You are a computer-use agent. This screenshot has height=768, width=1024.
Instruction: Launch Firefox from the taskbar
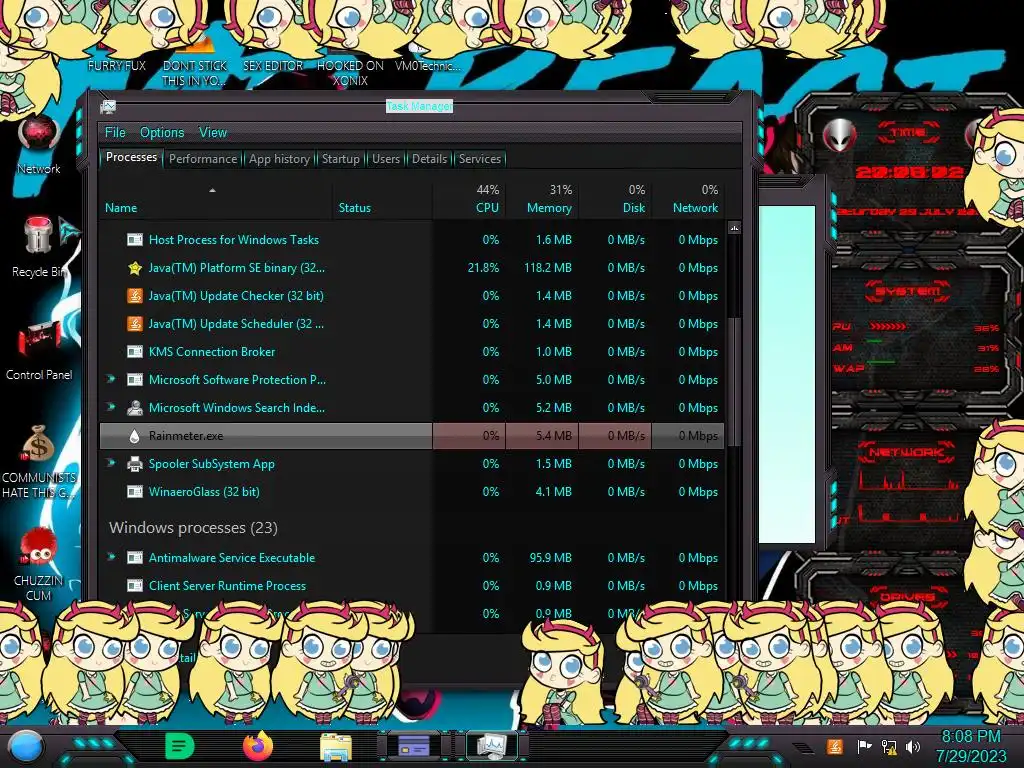point(258,746)
